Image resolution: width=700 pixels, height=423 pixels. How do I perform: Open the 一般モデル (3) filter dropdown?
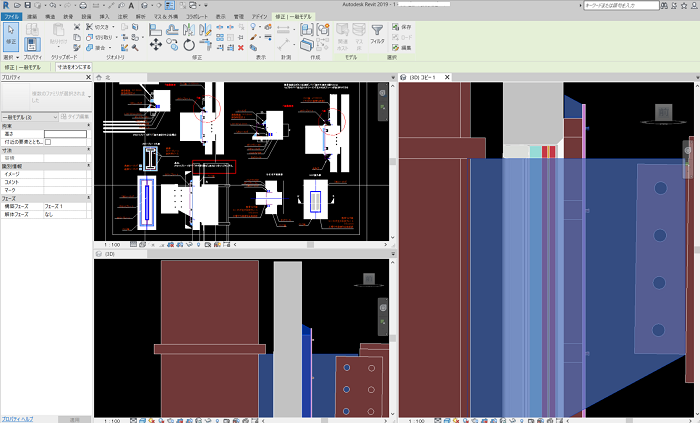pyautogui.click(x=30, y=118)
